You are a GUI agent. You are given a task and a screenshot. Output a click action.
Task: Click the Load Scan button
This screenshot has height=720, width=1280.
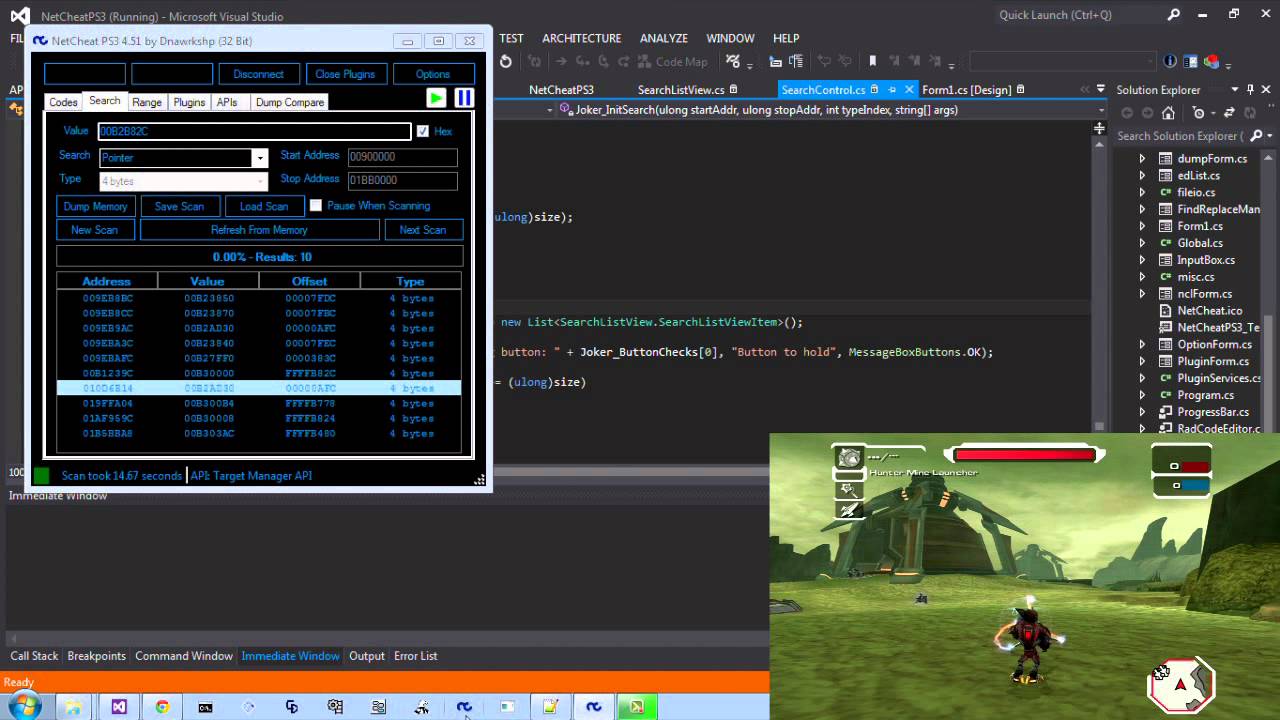click(264, 206)
